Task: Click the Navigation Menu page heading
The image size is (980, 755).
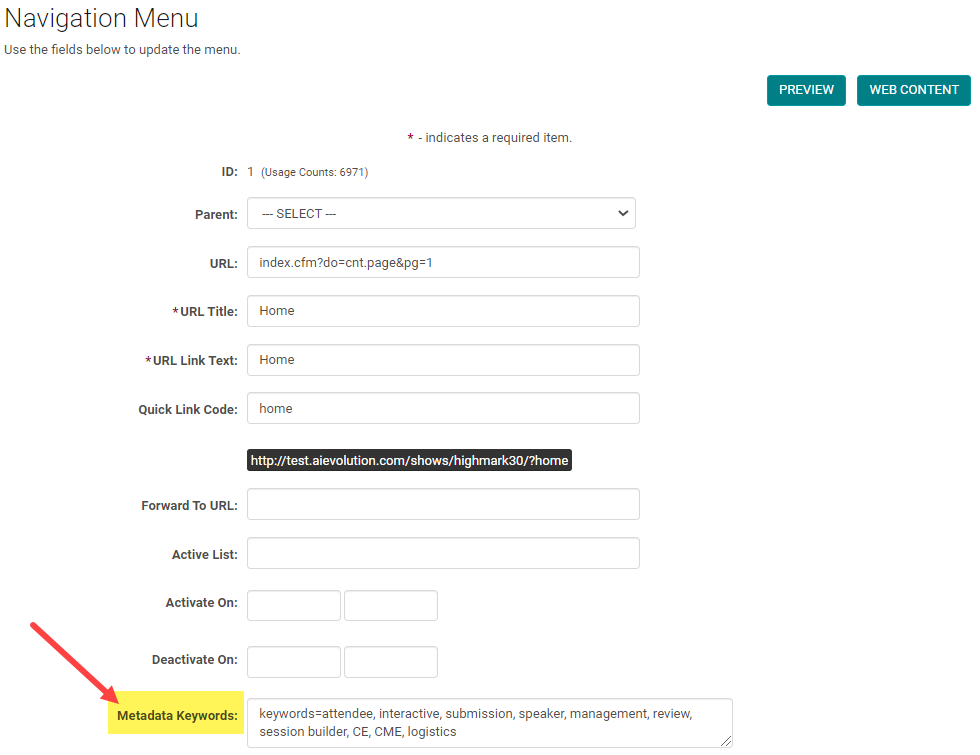Action: click(x=101, y=18)
